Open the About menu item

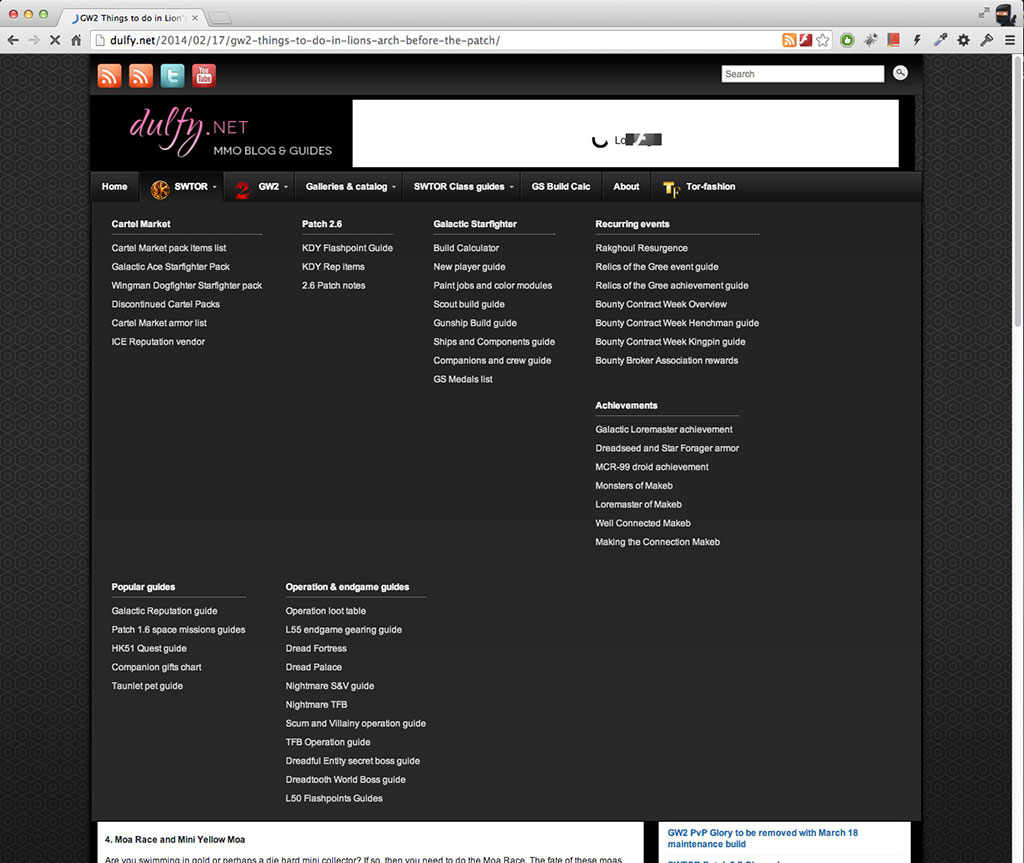tap(626, 187)
